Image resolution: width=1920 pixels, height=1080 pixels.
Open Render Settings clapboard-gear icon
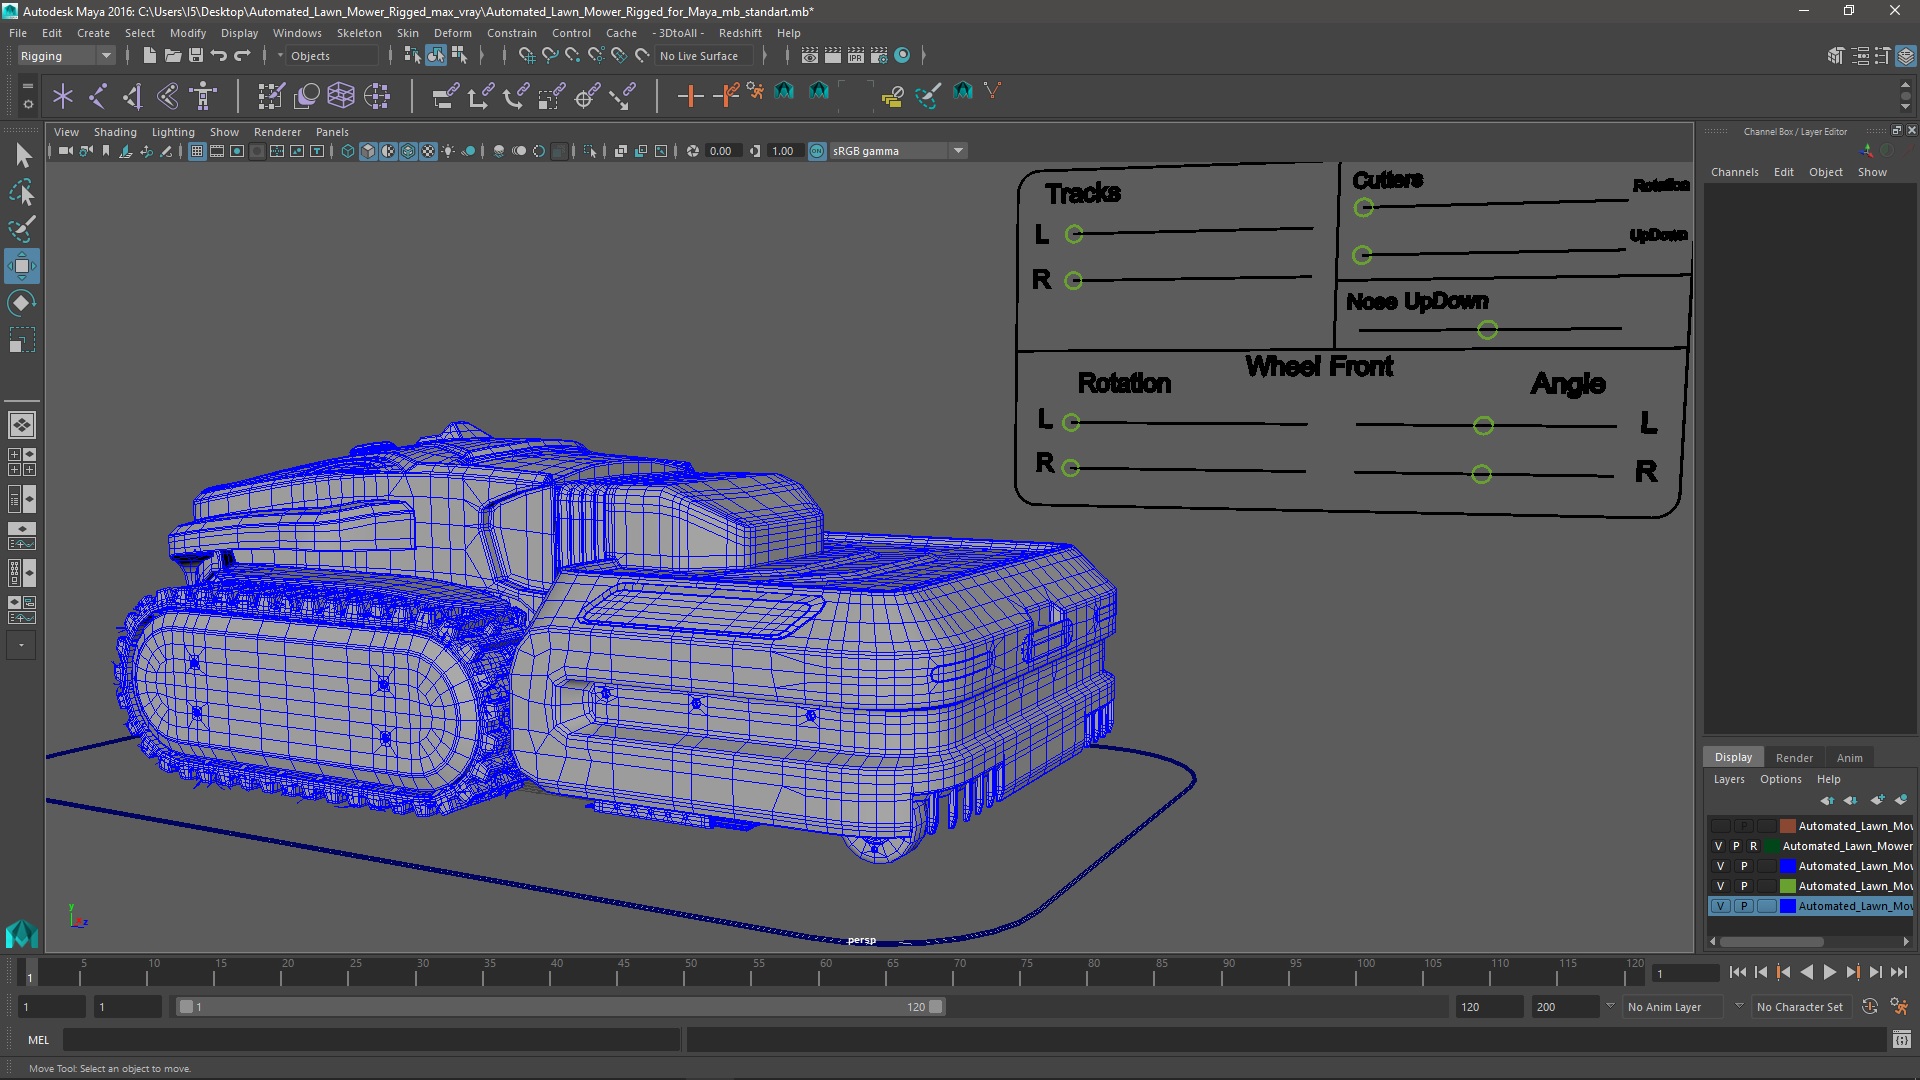[879, 56]
